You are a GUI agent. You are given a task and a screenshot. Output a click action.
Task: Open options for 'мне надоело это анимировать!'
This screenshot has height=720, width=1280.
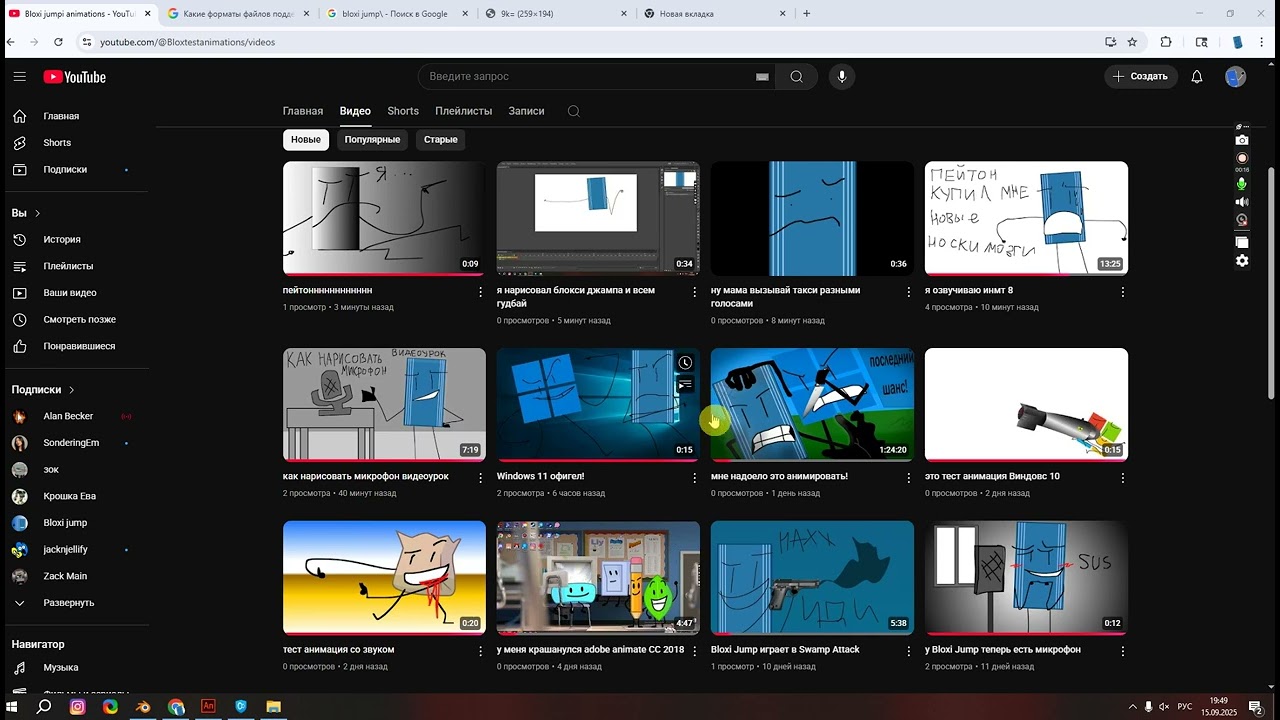point(909,478)
